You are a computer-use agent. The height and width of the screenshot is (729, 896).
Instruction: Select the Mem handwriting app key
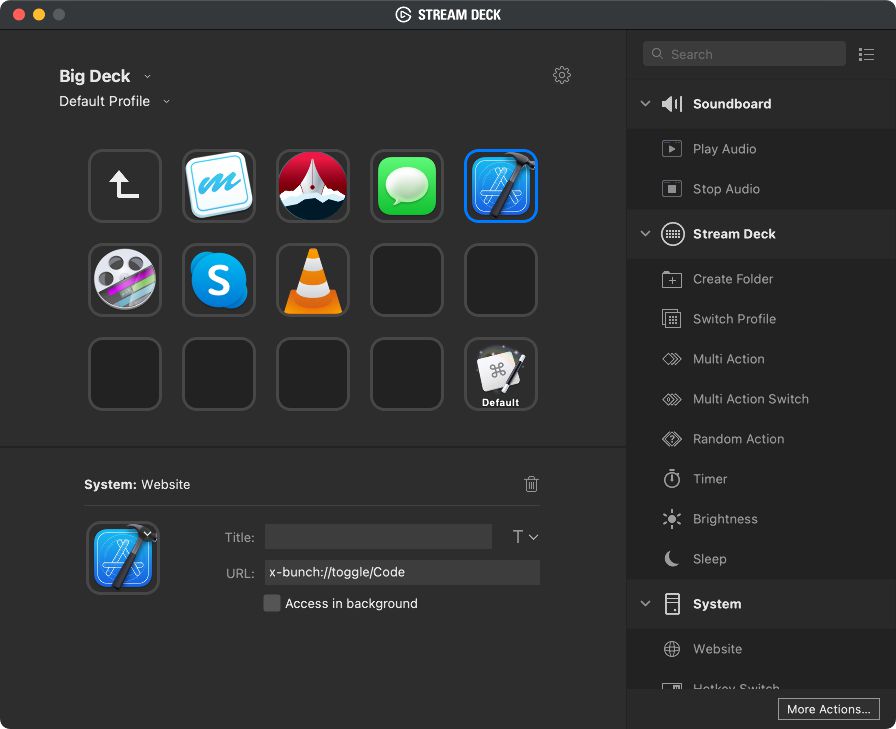tap(219, 186)
